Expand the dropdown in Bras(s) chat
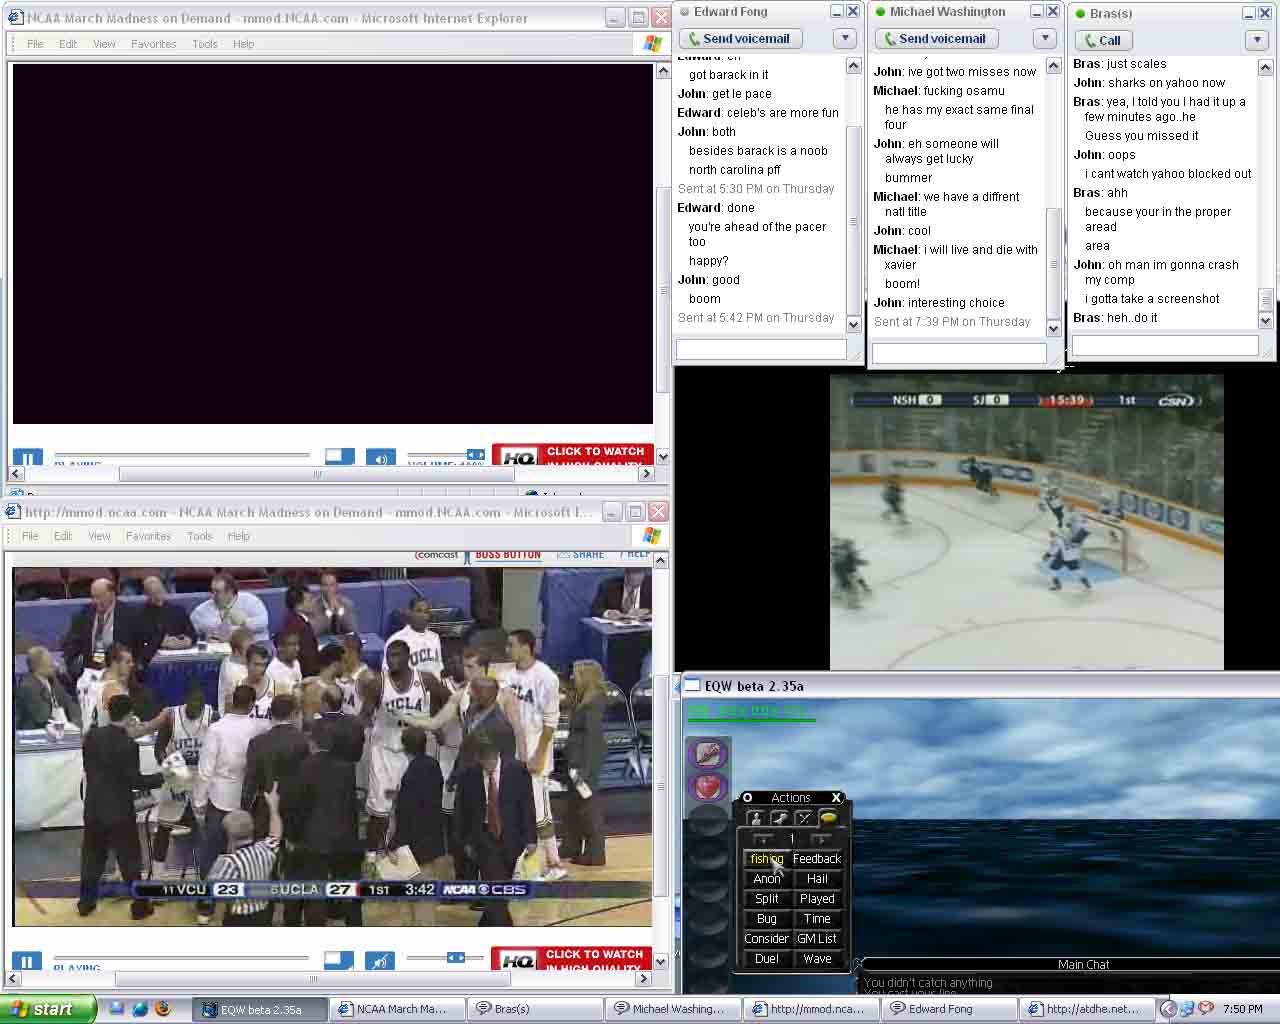This screenshot has width=1280, height=1024. coord(1258,41)
